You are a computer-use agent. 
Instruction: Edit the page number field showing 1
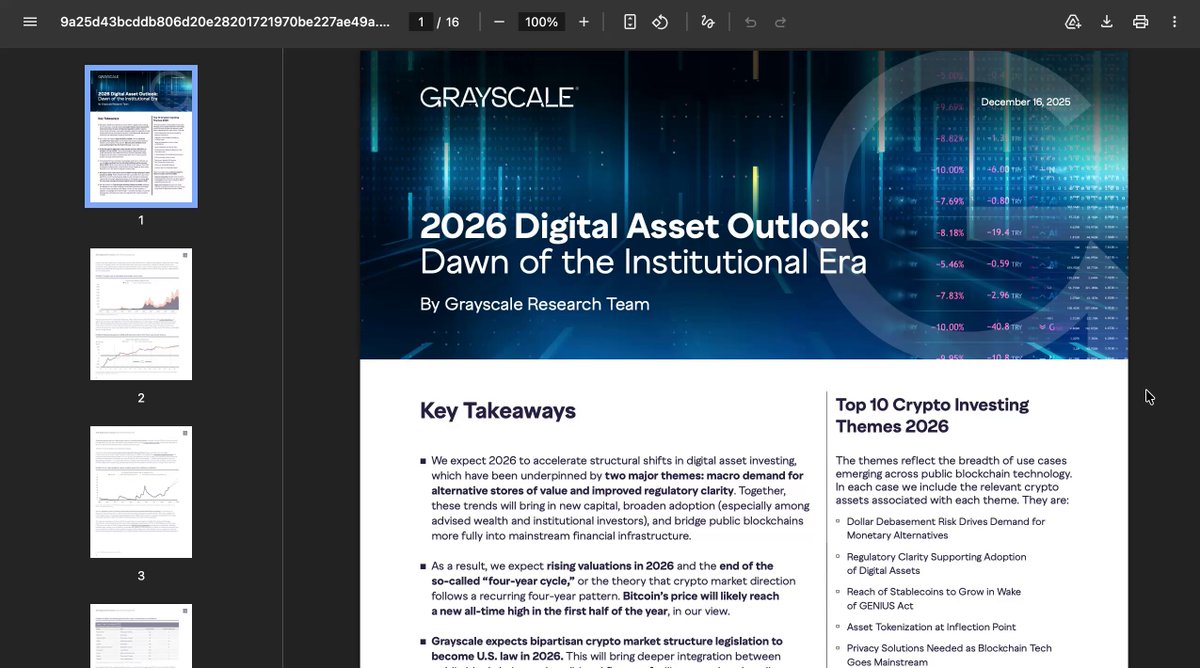point(422,22)
